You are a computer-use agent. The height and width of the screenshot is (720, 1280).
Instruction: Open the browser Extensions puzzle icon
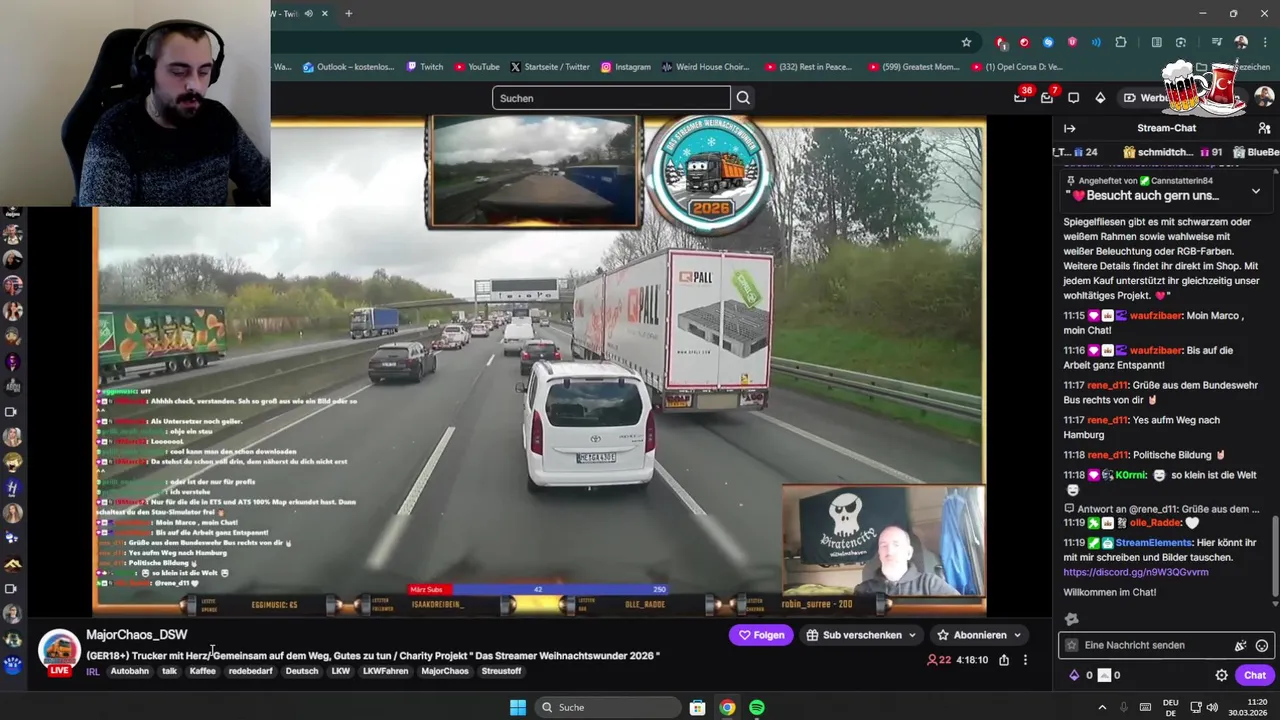coord(1120,42)
